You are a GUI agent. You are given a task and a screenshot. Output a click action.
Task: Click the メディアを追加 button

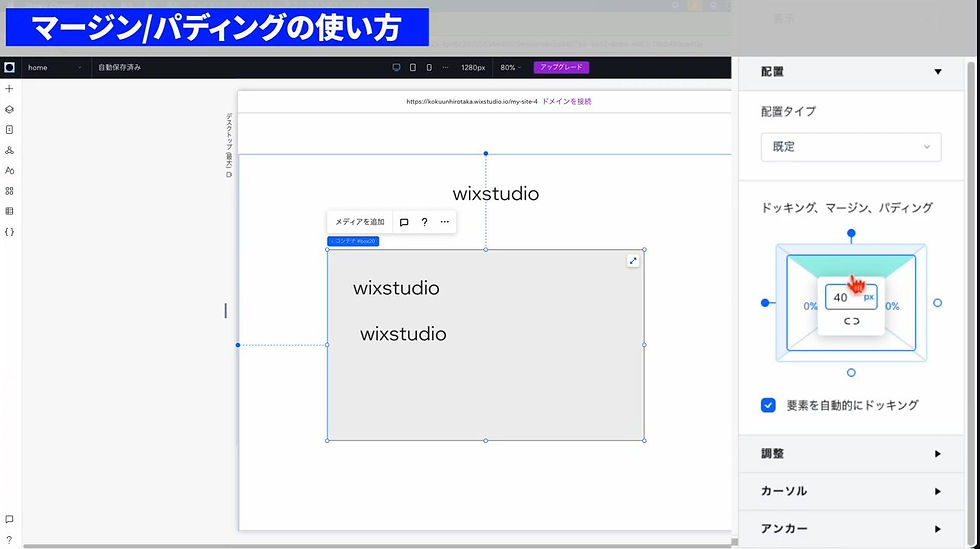359,222
